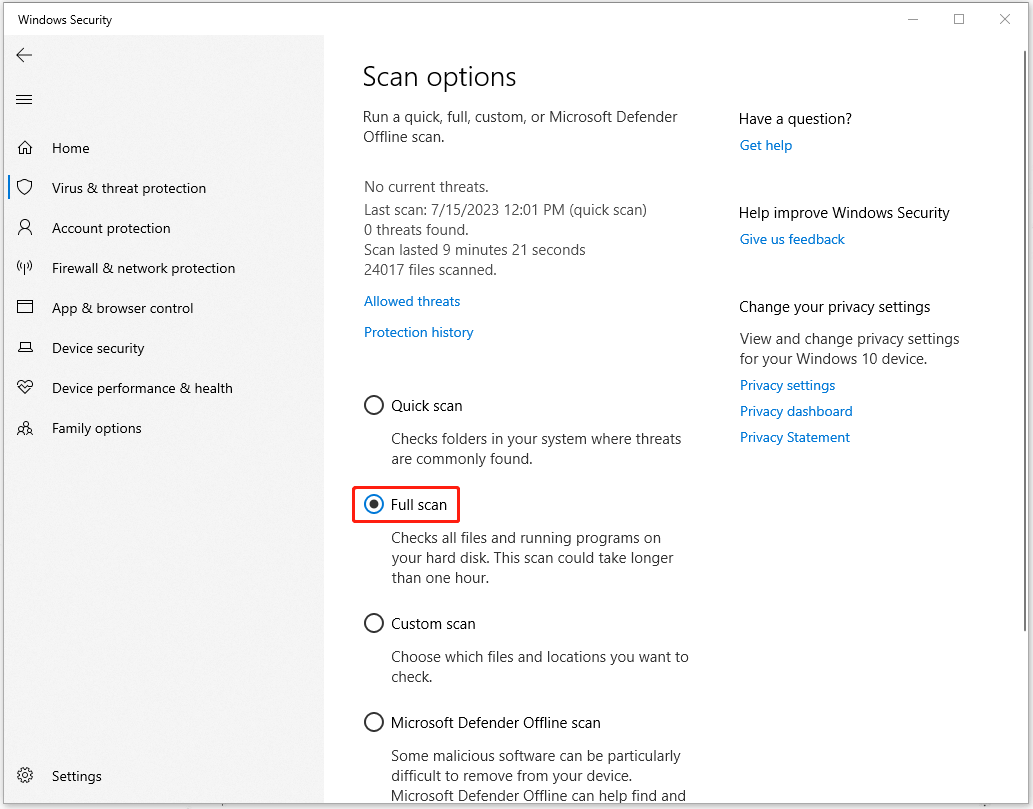Open the Privacy settings link
This screenshot has height=809, width=1033.
click(x=787, y=385)
